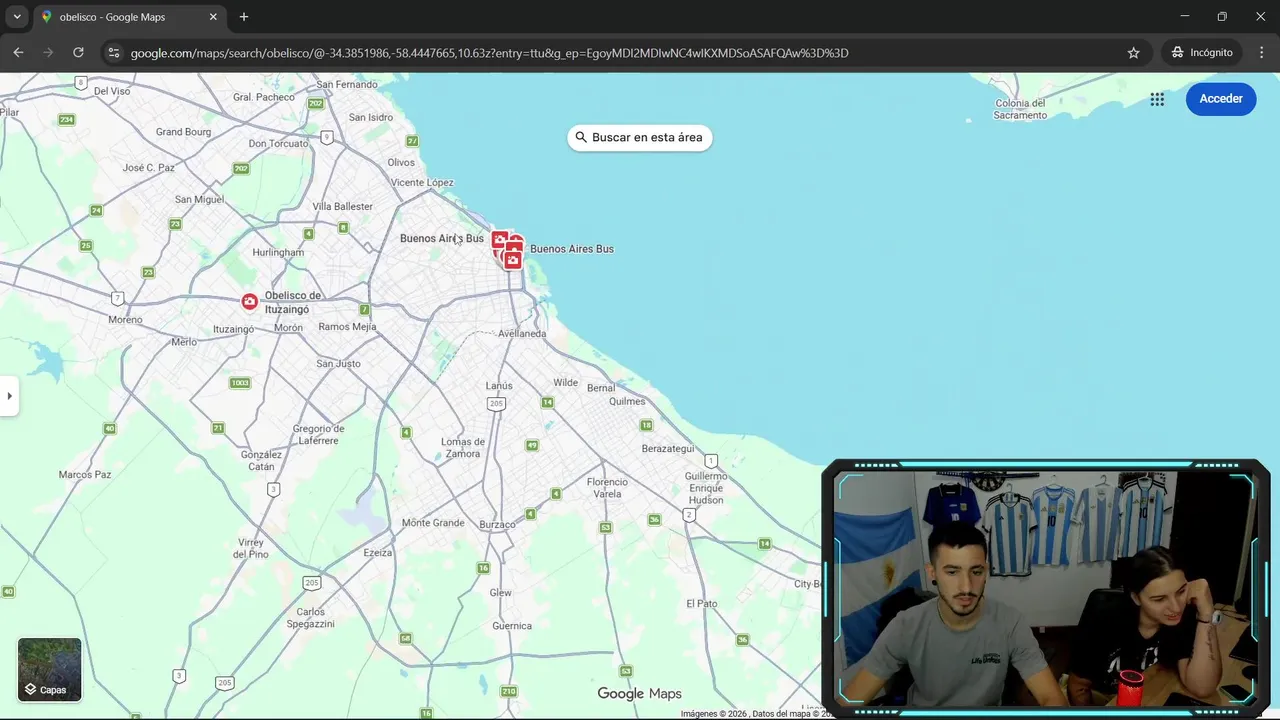The image size is (1280, 720).
Task: Open the Chrome three-dot menu
Action: pos(1261,52)
